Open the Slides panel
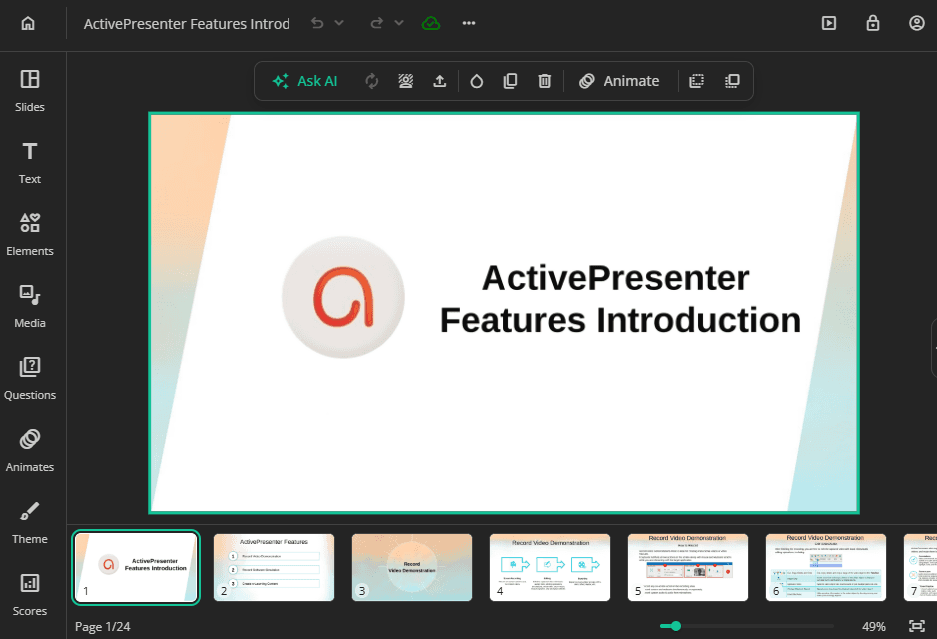 [30, 91]
